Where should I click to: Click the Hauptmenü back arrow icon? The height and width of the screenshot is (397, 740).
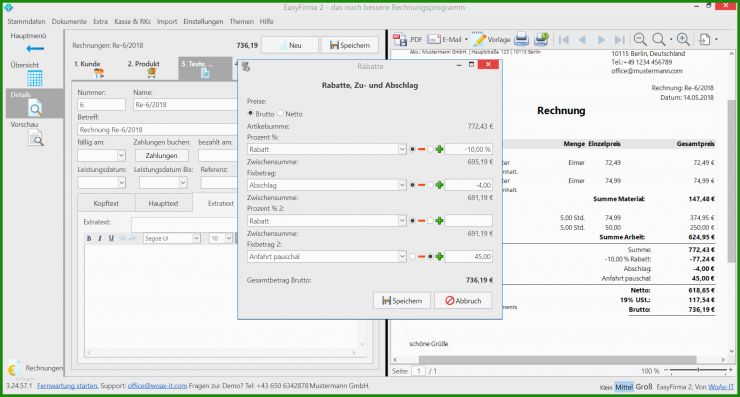[35, 48]
